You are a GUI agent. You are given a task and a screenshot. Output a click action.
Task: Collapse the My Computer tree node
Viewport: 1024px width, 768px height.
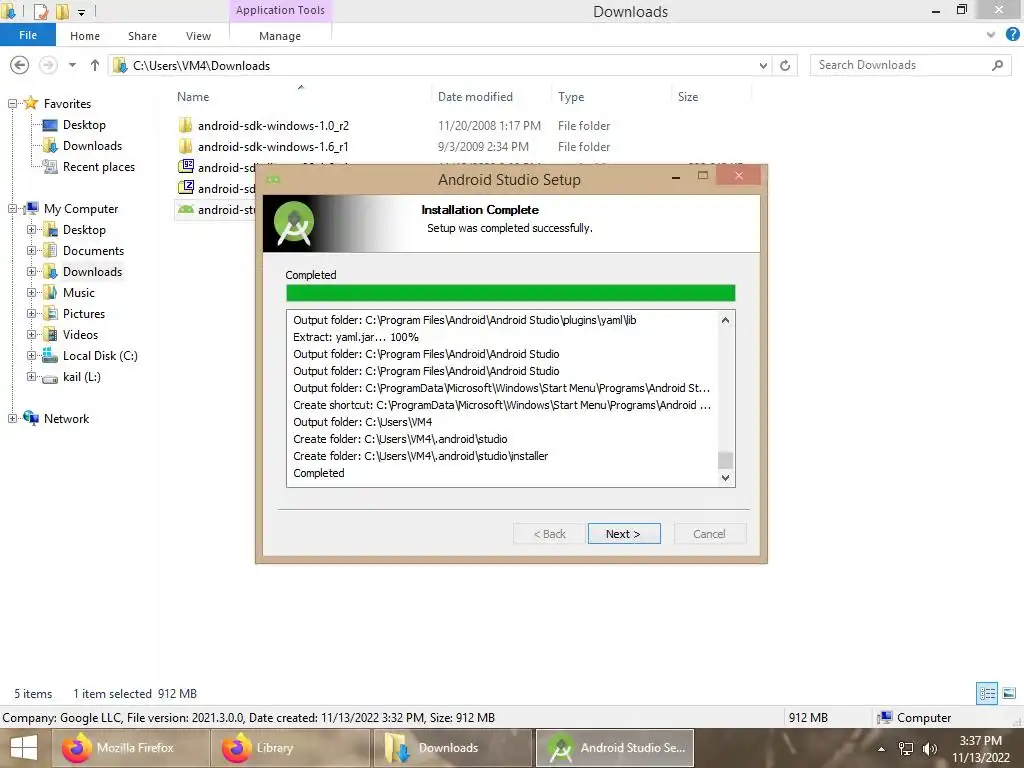(x=12, y=209)
